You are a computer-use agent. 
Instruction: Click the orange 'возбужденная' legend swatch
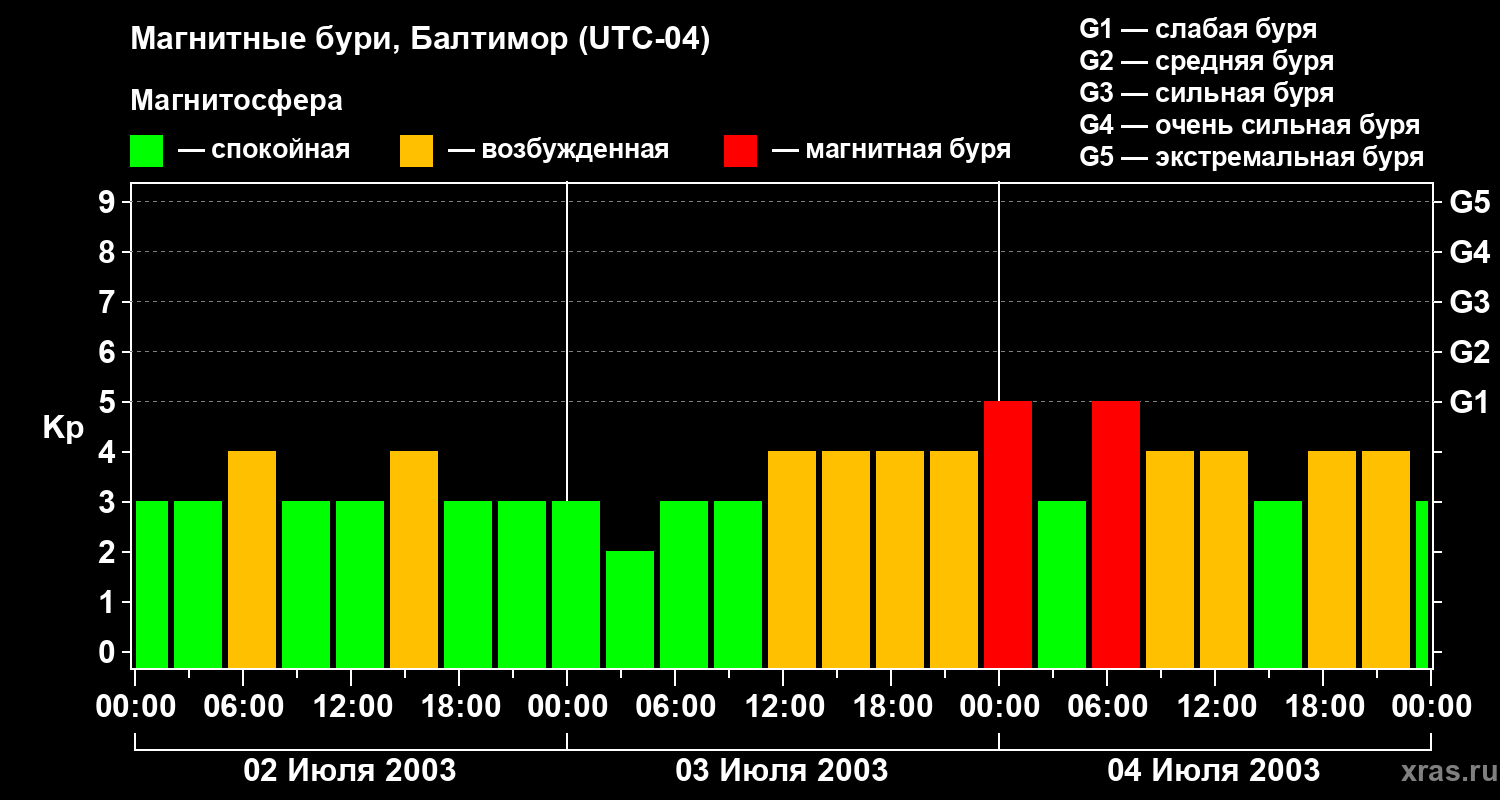coord(416,151)
